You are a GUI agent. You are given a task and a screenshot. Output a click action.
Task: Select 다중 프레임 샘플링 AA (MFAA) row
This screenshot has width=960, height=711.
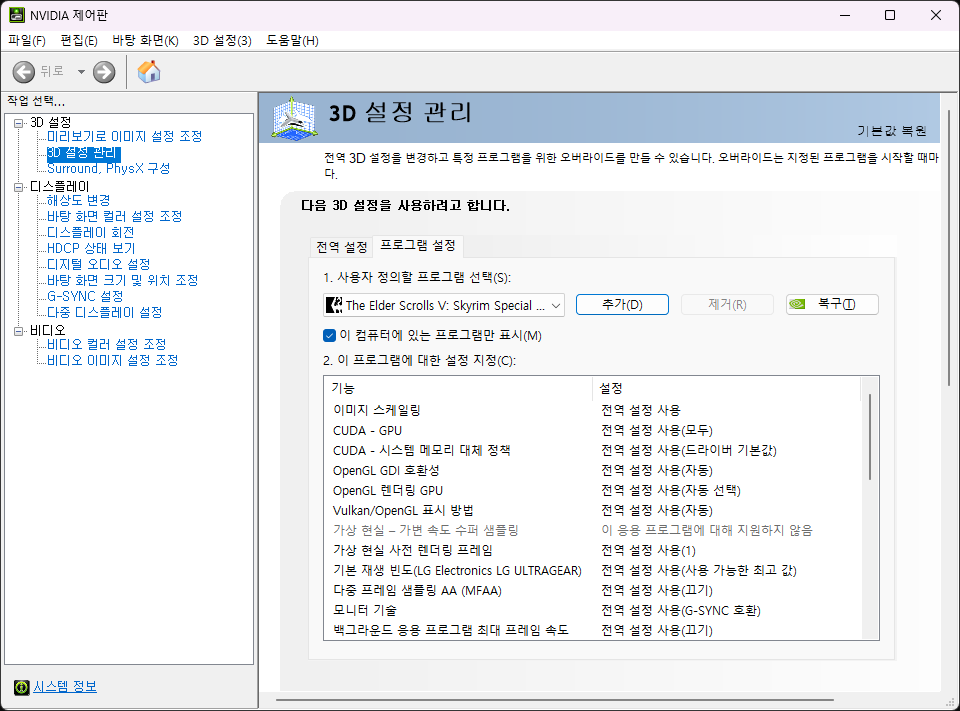click(593, 590)
